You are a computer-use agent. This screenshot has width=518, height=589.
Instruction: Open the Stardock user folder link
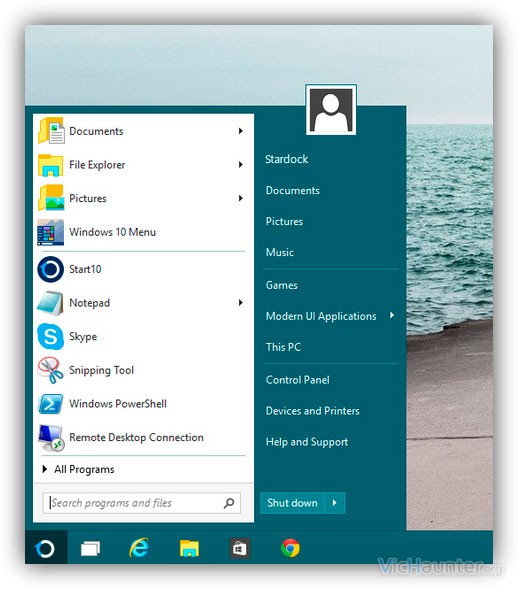pyautogui.click(x=287, y=159)
